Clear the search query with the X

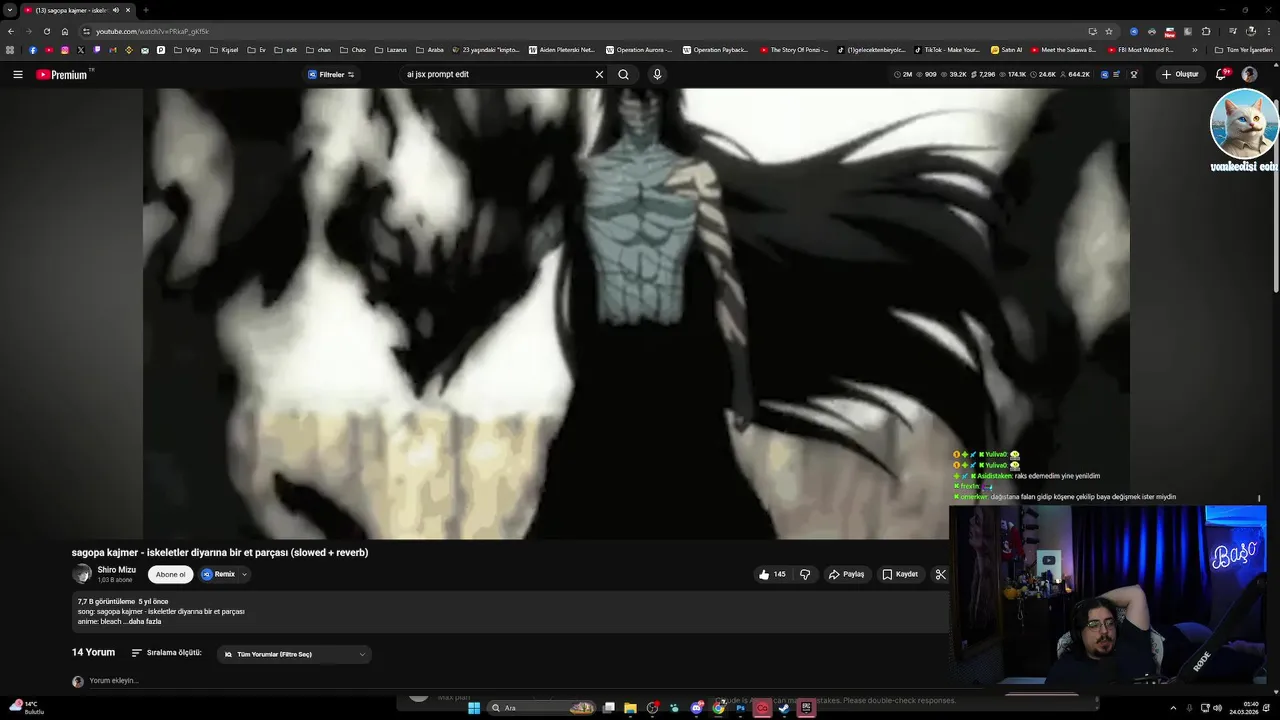(599, 74)
